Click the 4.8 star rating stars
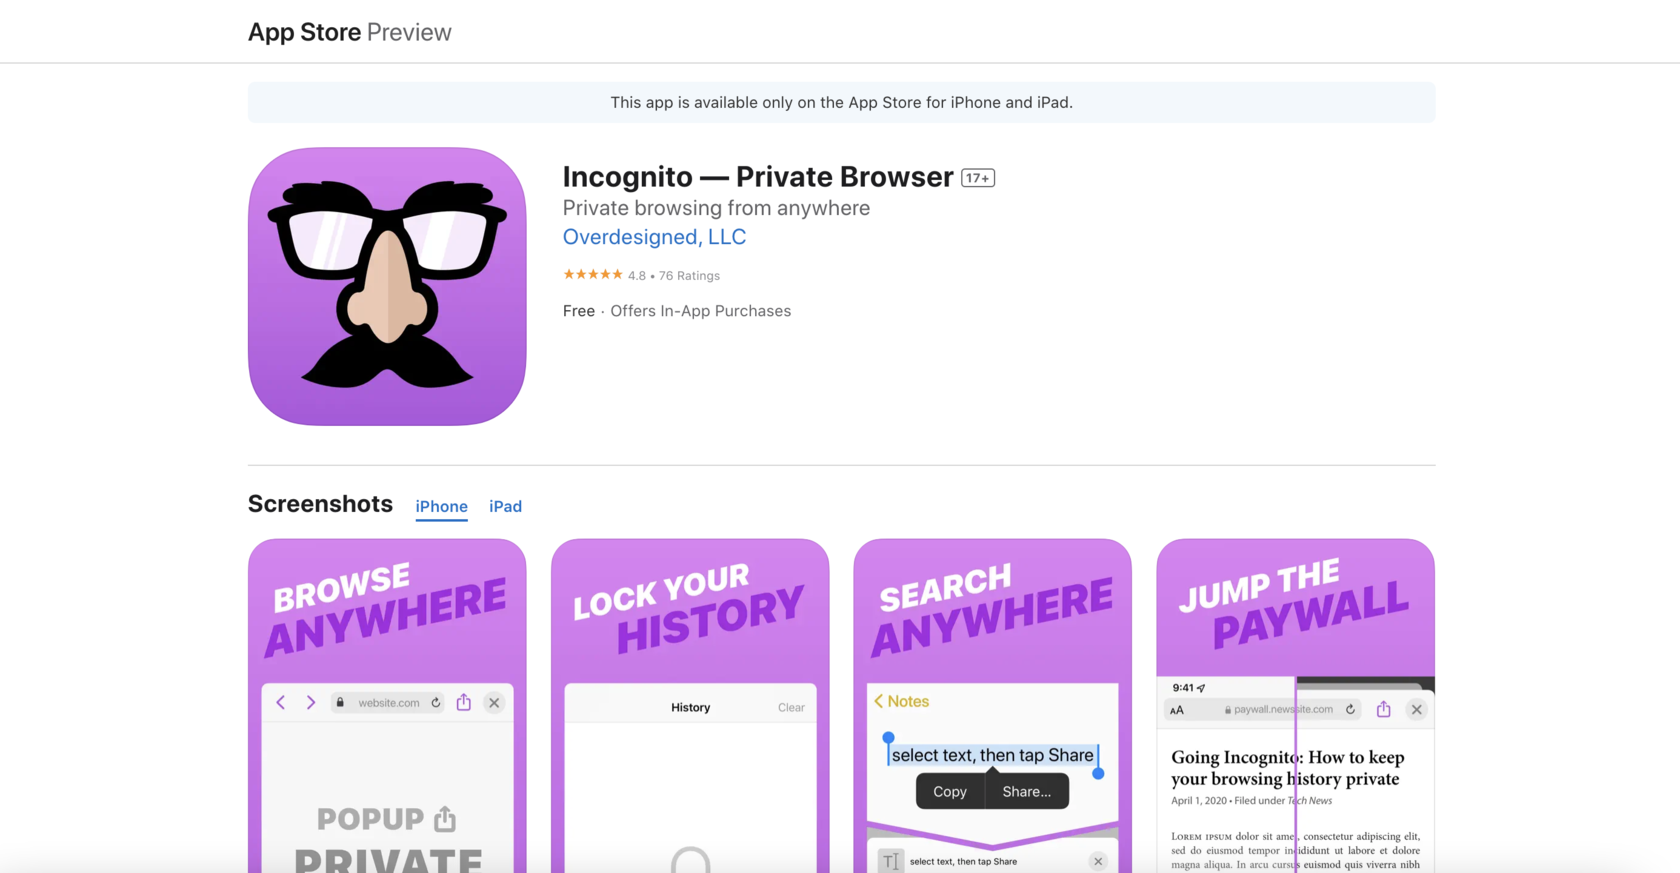The image size is (1680, 873). click(592, 275)
